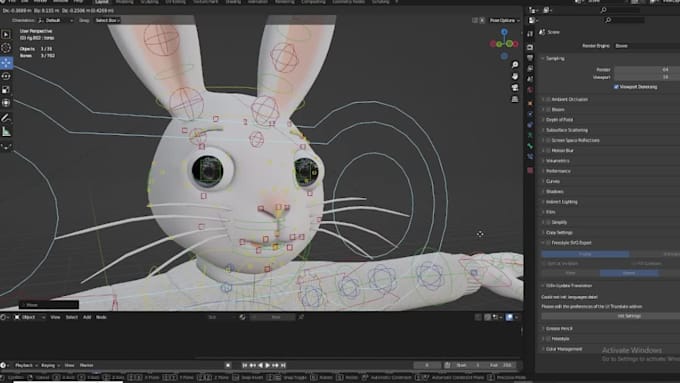This screenshot has width=680, height=383.
Task: Open the Texture properties tab icon
Action: (530, 170)
